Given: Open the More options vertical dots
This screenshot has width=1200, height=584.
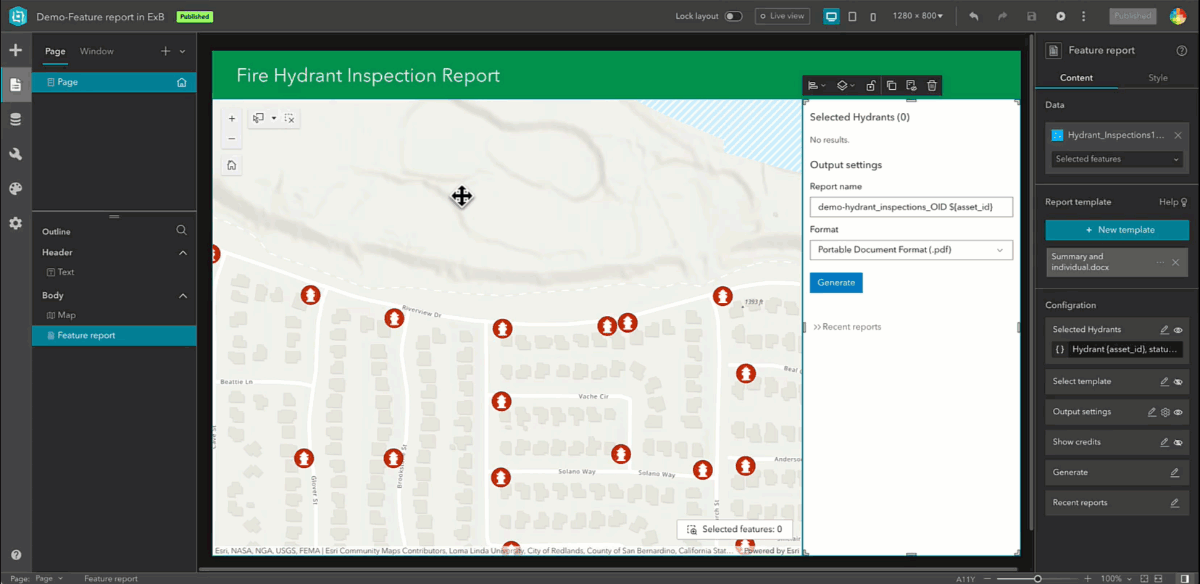Looking at the screenshot, I should pyautogui.click(x=1083, y=17).
